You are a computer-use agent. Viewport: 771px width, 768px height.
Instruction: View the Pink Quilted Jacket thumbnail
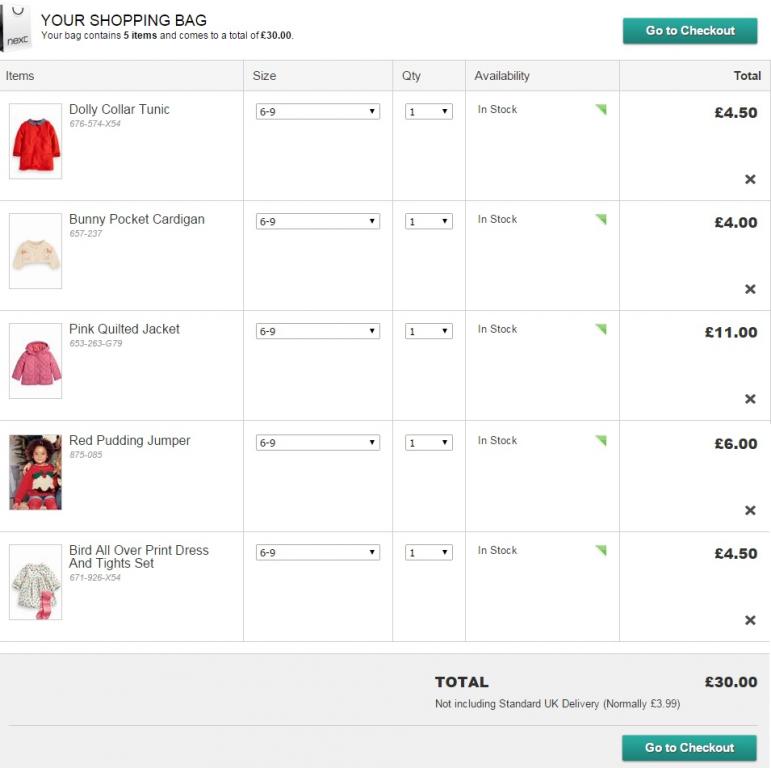(x=35, y=361)
